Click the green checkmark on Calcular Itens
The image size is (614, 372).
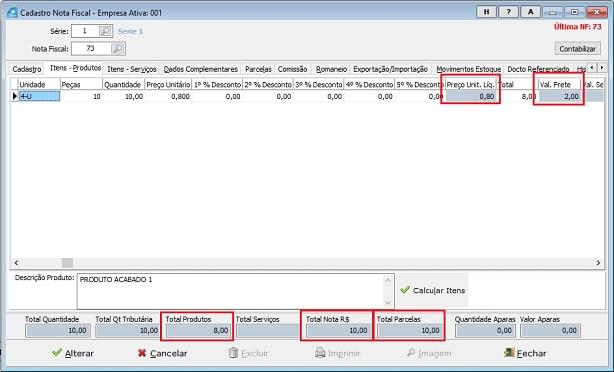pos(405,290)
